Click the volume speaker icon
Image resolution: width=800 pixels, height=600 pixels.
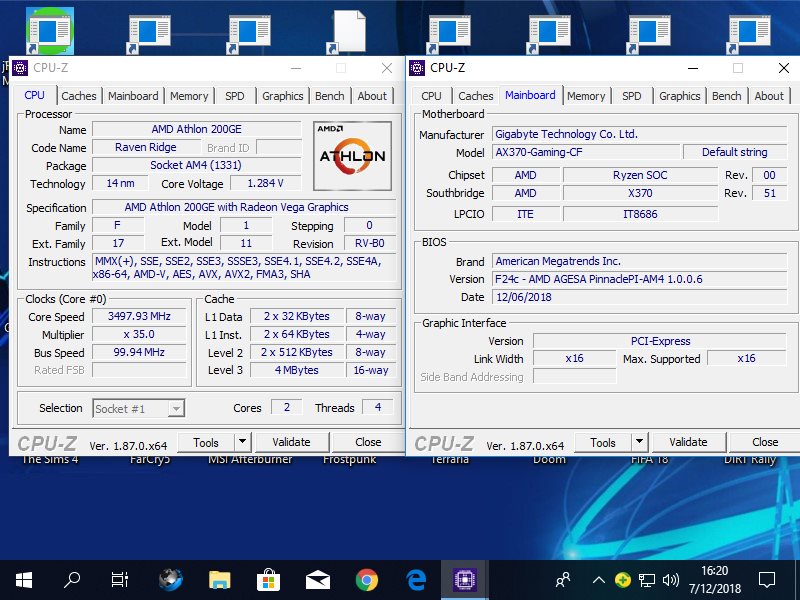670,580
